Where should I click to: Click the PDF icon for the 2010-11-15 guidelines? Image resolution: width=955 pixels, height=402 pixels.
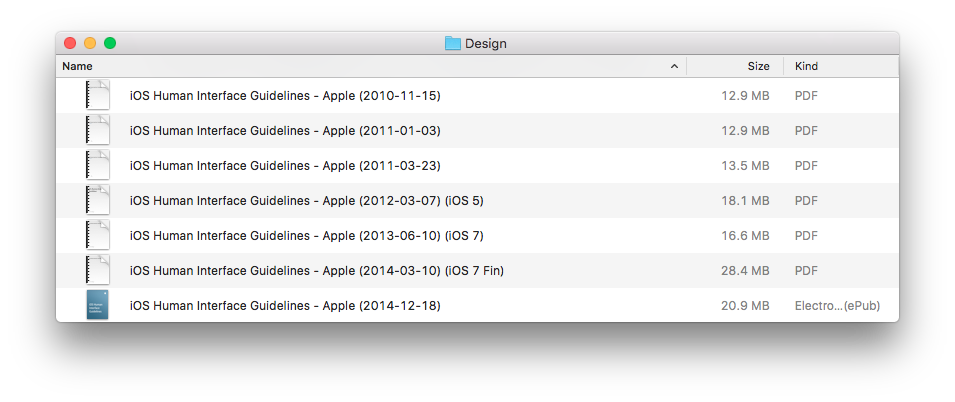[97, 96]
